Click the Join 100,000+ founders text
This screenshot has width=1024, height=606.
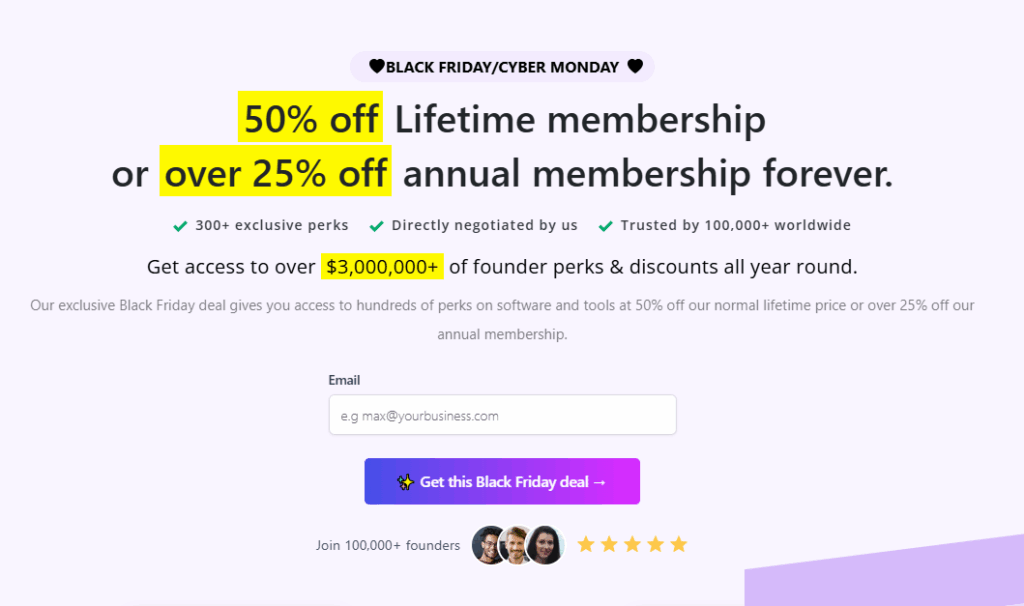pos(388,546)
